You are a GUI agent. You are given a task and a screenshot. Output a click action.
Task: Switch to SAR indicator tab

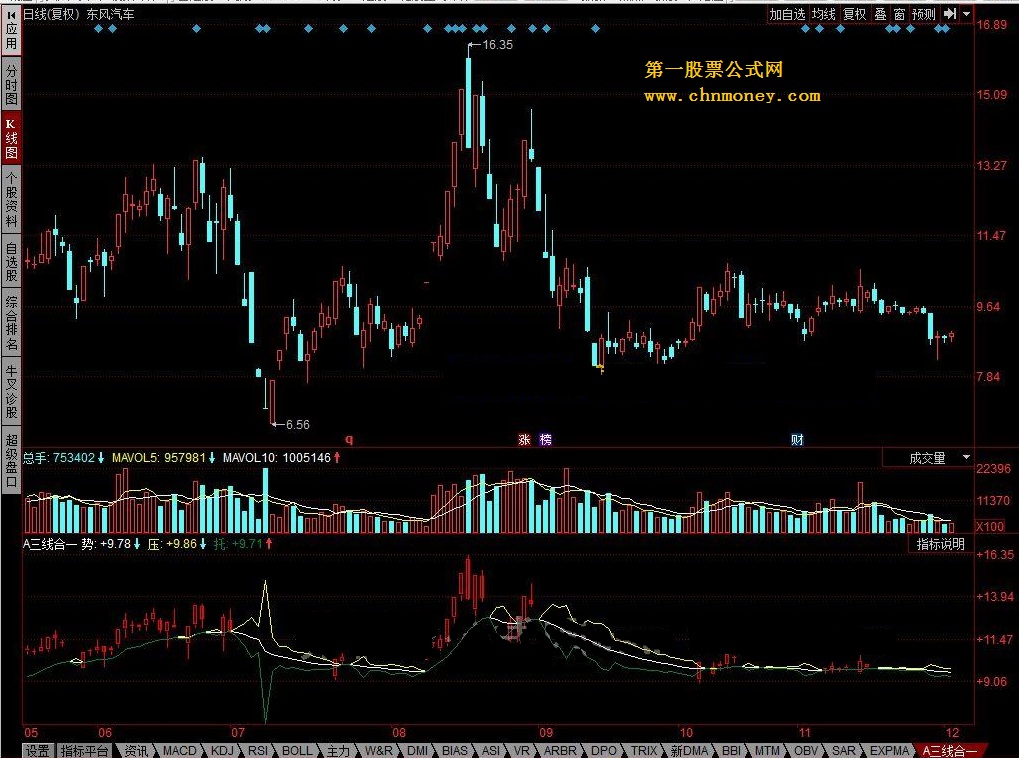(844, 751)
